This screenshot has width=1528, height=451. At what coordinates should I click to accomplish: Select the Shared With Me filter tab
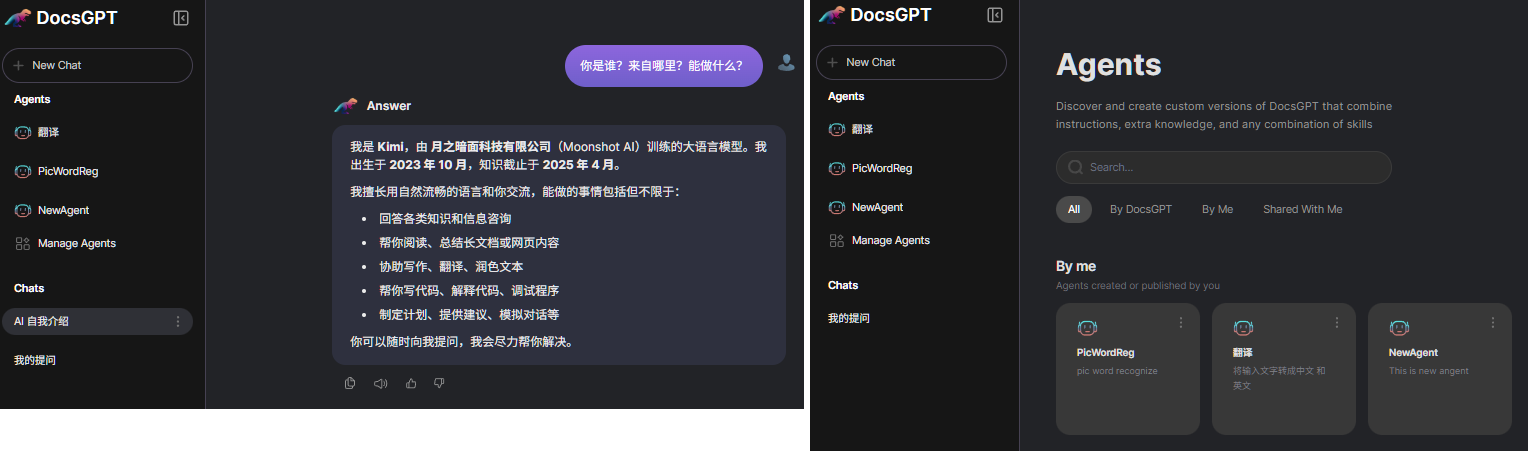(1302, 209)
